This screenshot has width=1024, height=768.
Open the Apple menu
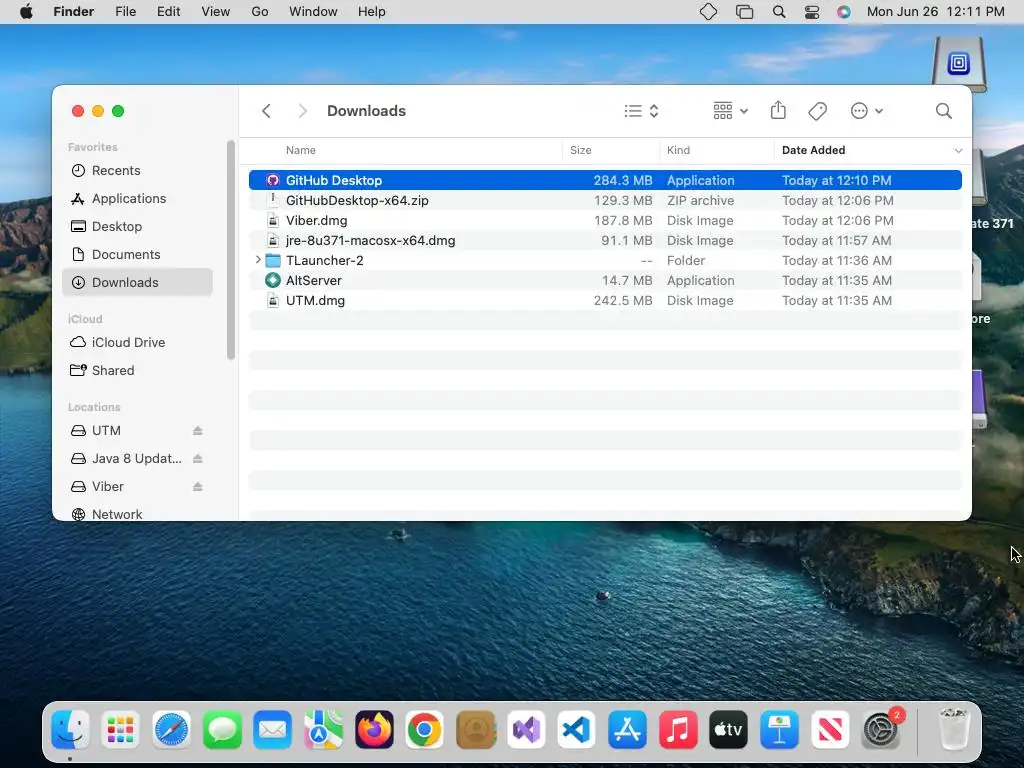[x=26, y=12]
